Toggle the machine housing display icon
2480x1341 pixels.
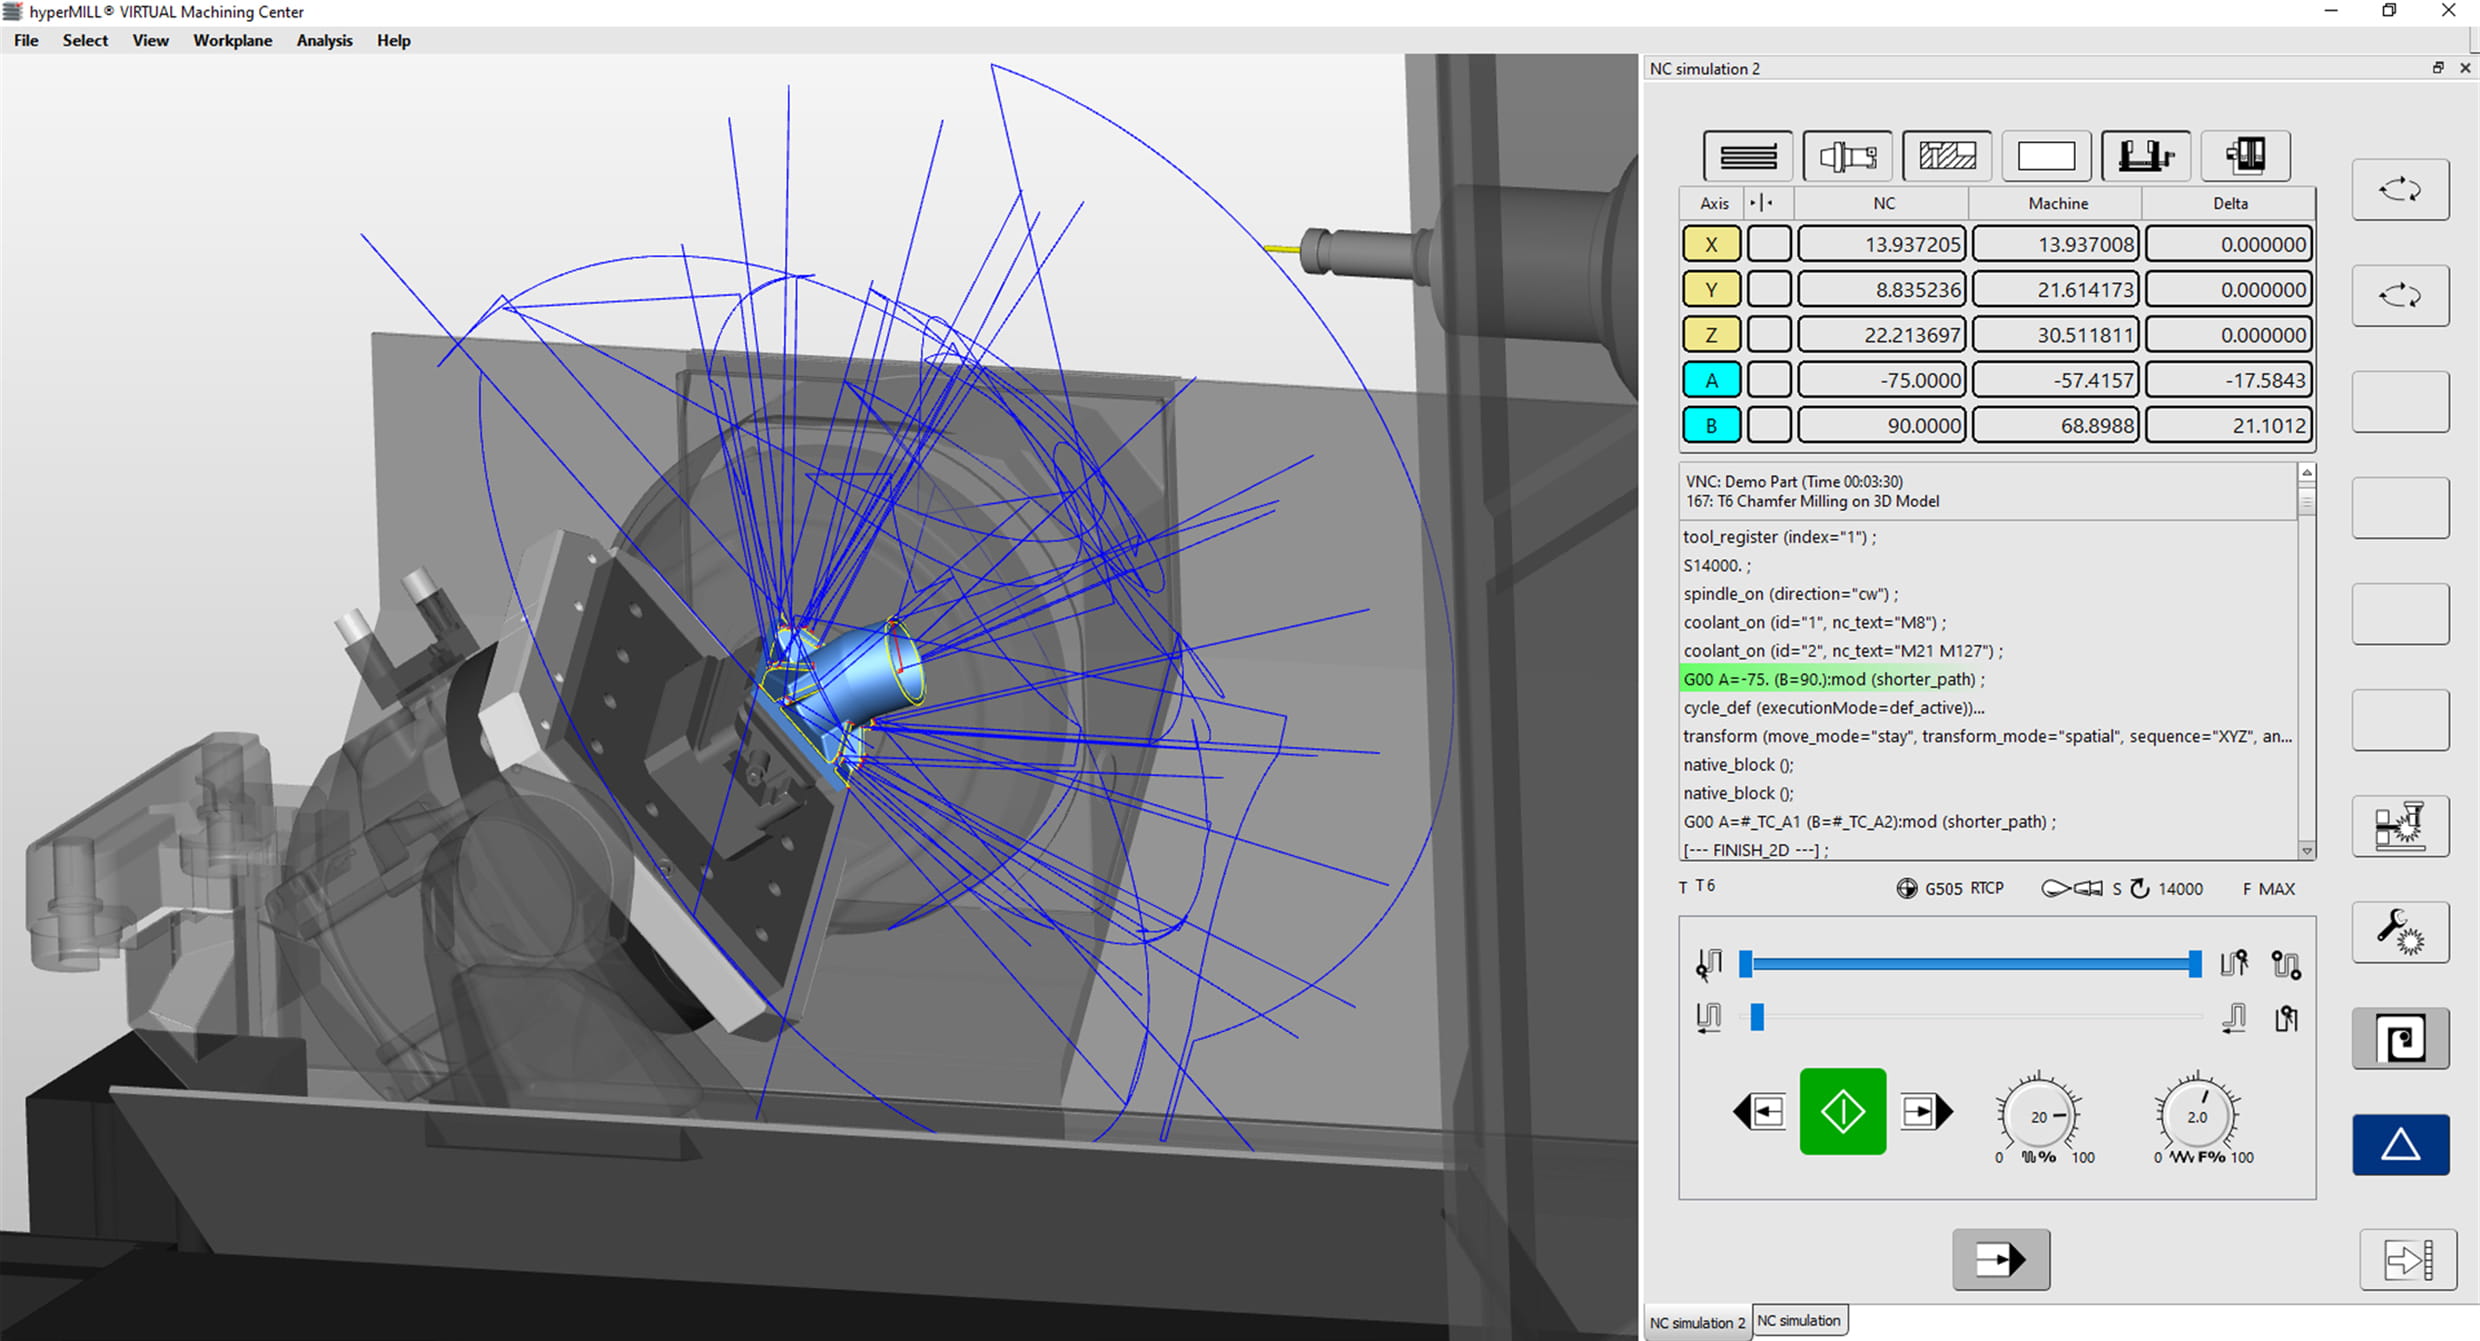2245,156
